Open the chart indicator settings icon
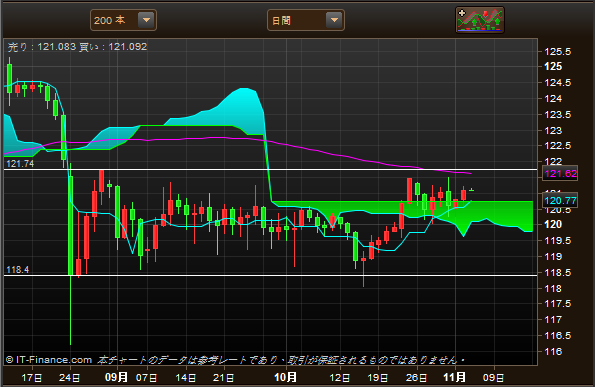595x387 pixels. (x=480, y=20)
